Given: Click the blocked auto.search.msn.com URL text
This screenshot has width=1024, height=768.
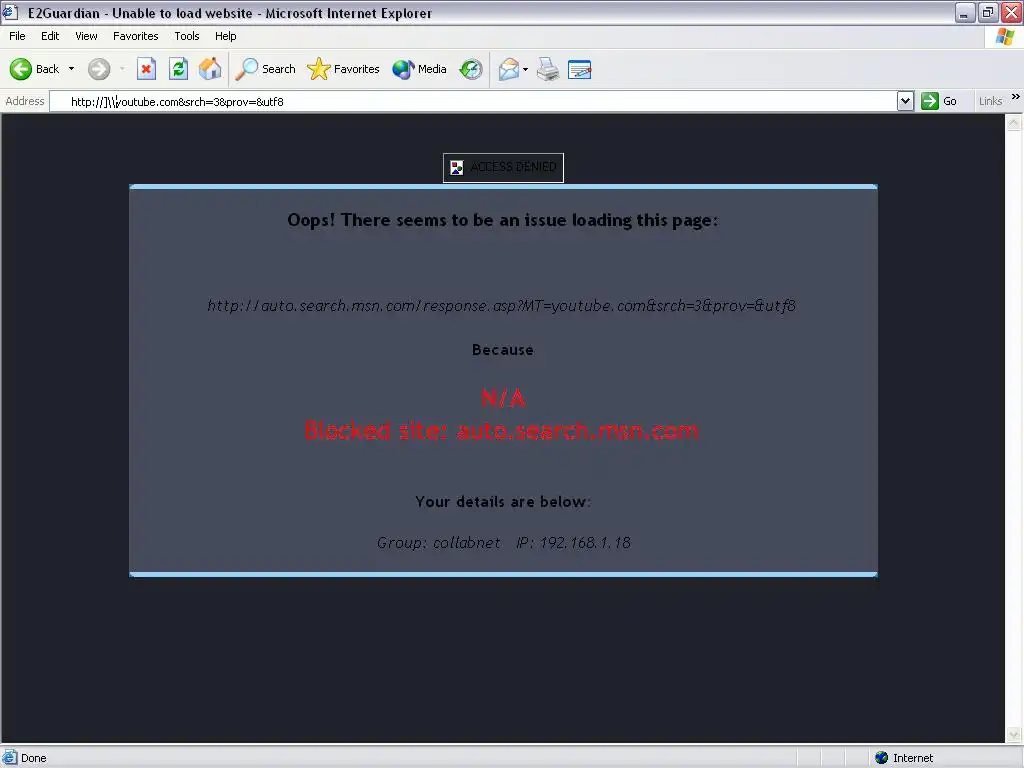Looking at the screenshot, I should (x=502, y=306).
